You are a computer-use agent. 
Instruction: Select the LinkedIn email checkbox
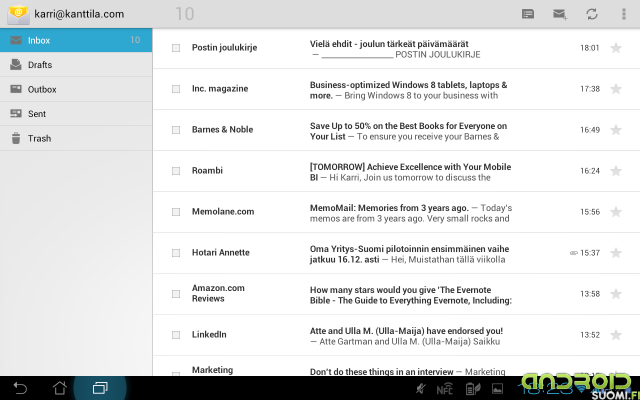[x=176, y=335]
